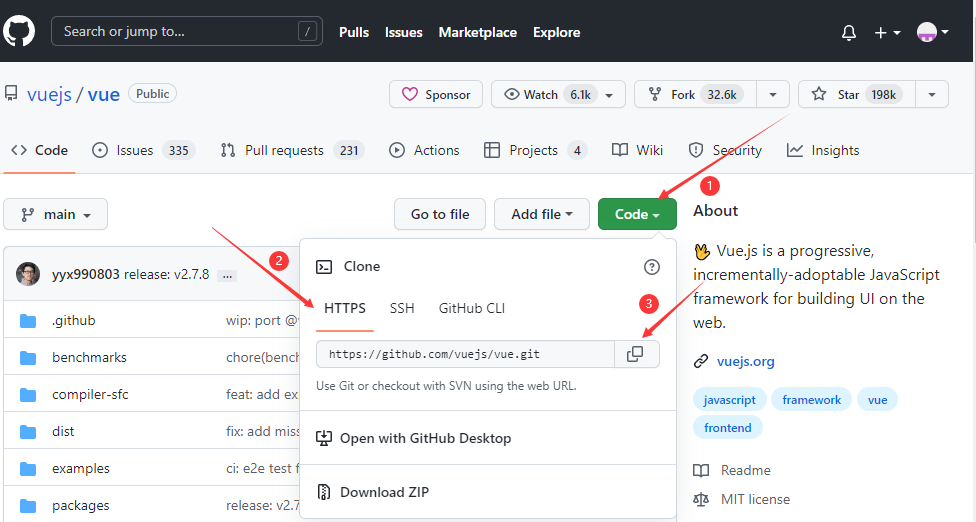Click the GitHub logo icon
976x522 pixels.
click(19, 31)
